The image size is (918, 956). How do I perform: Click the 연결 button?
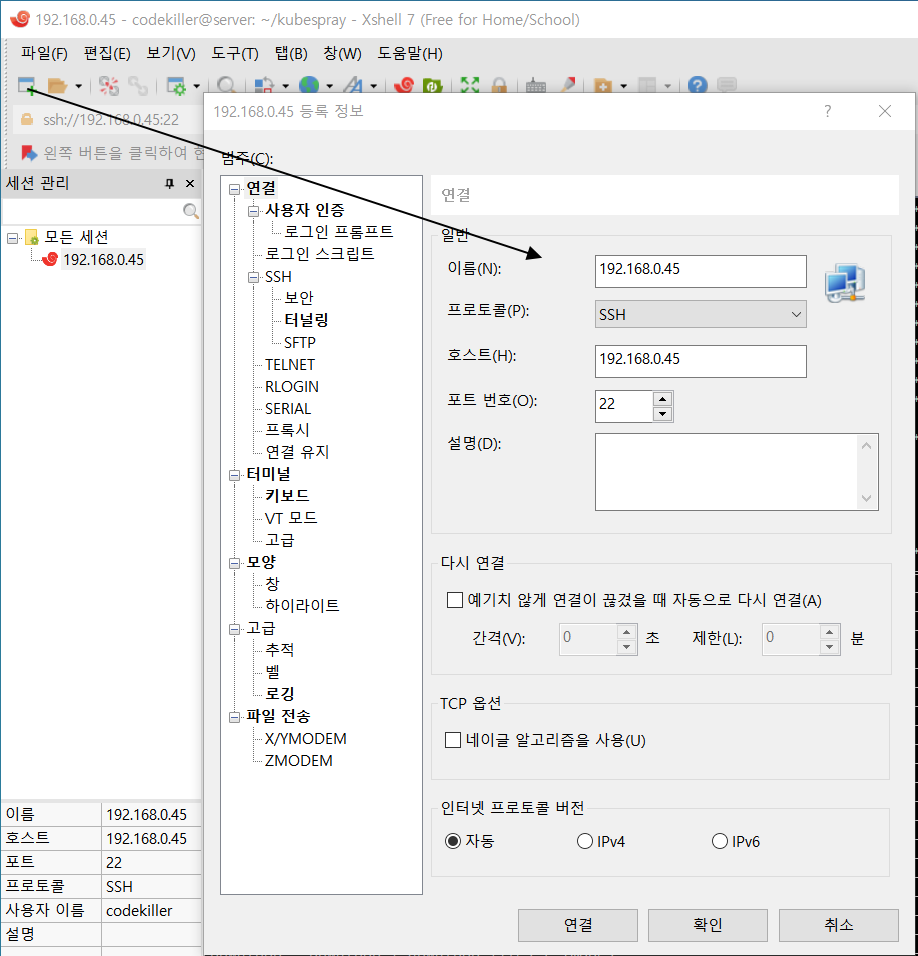[577, 925]
